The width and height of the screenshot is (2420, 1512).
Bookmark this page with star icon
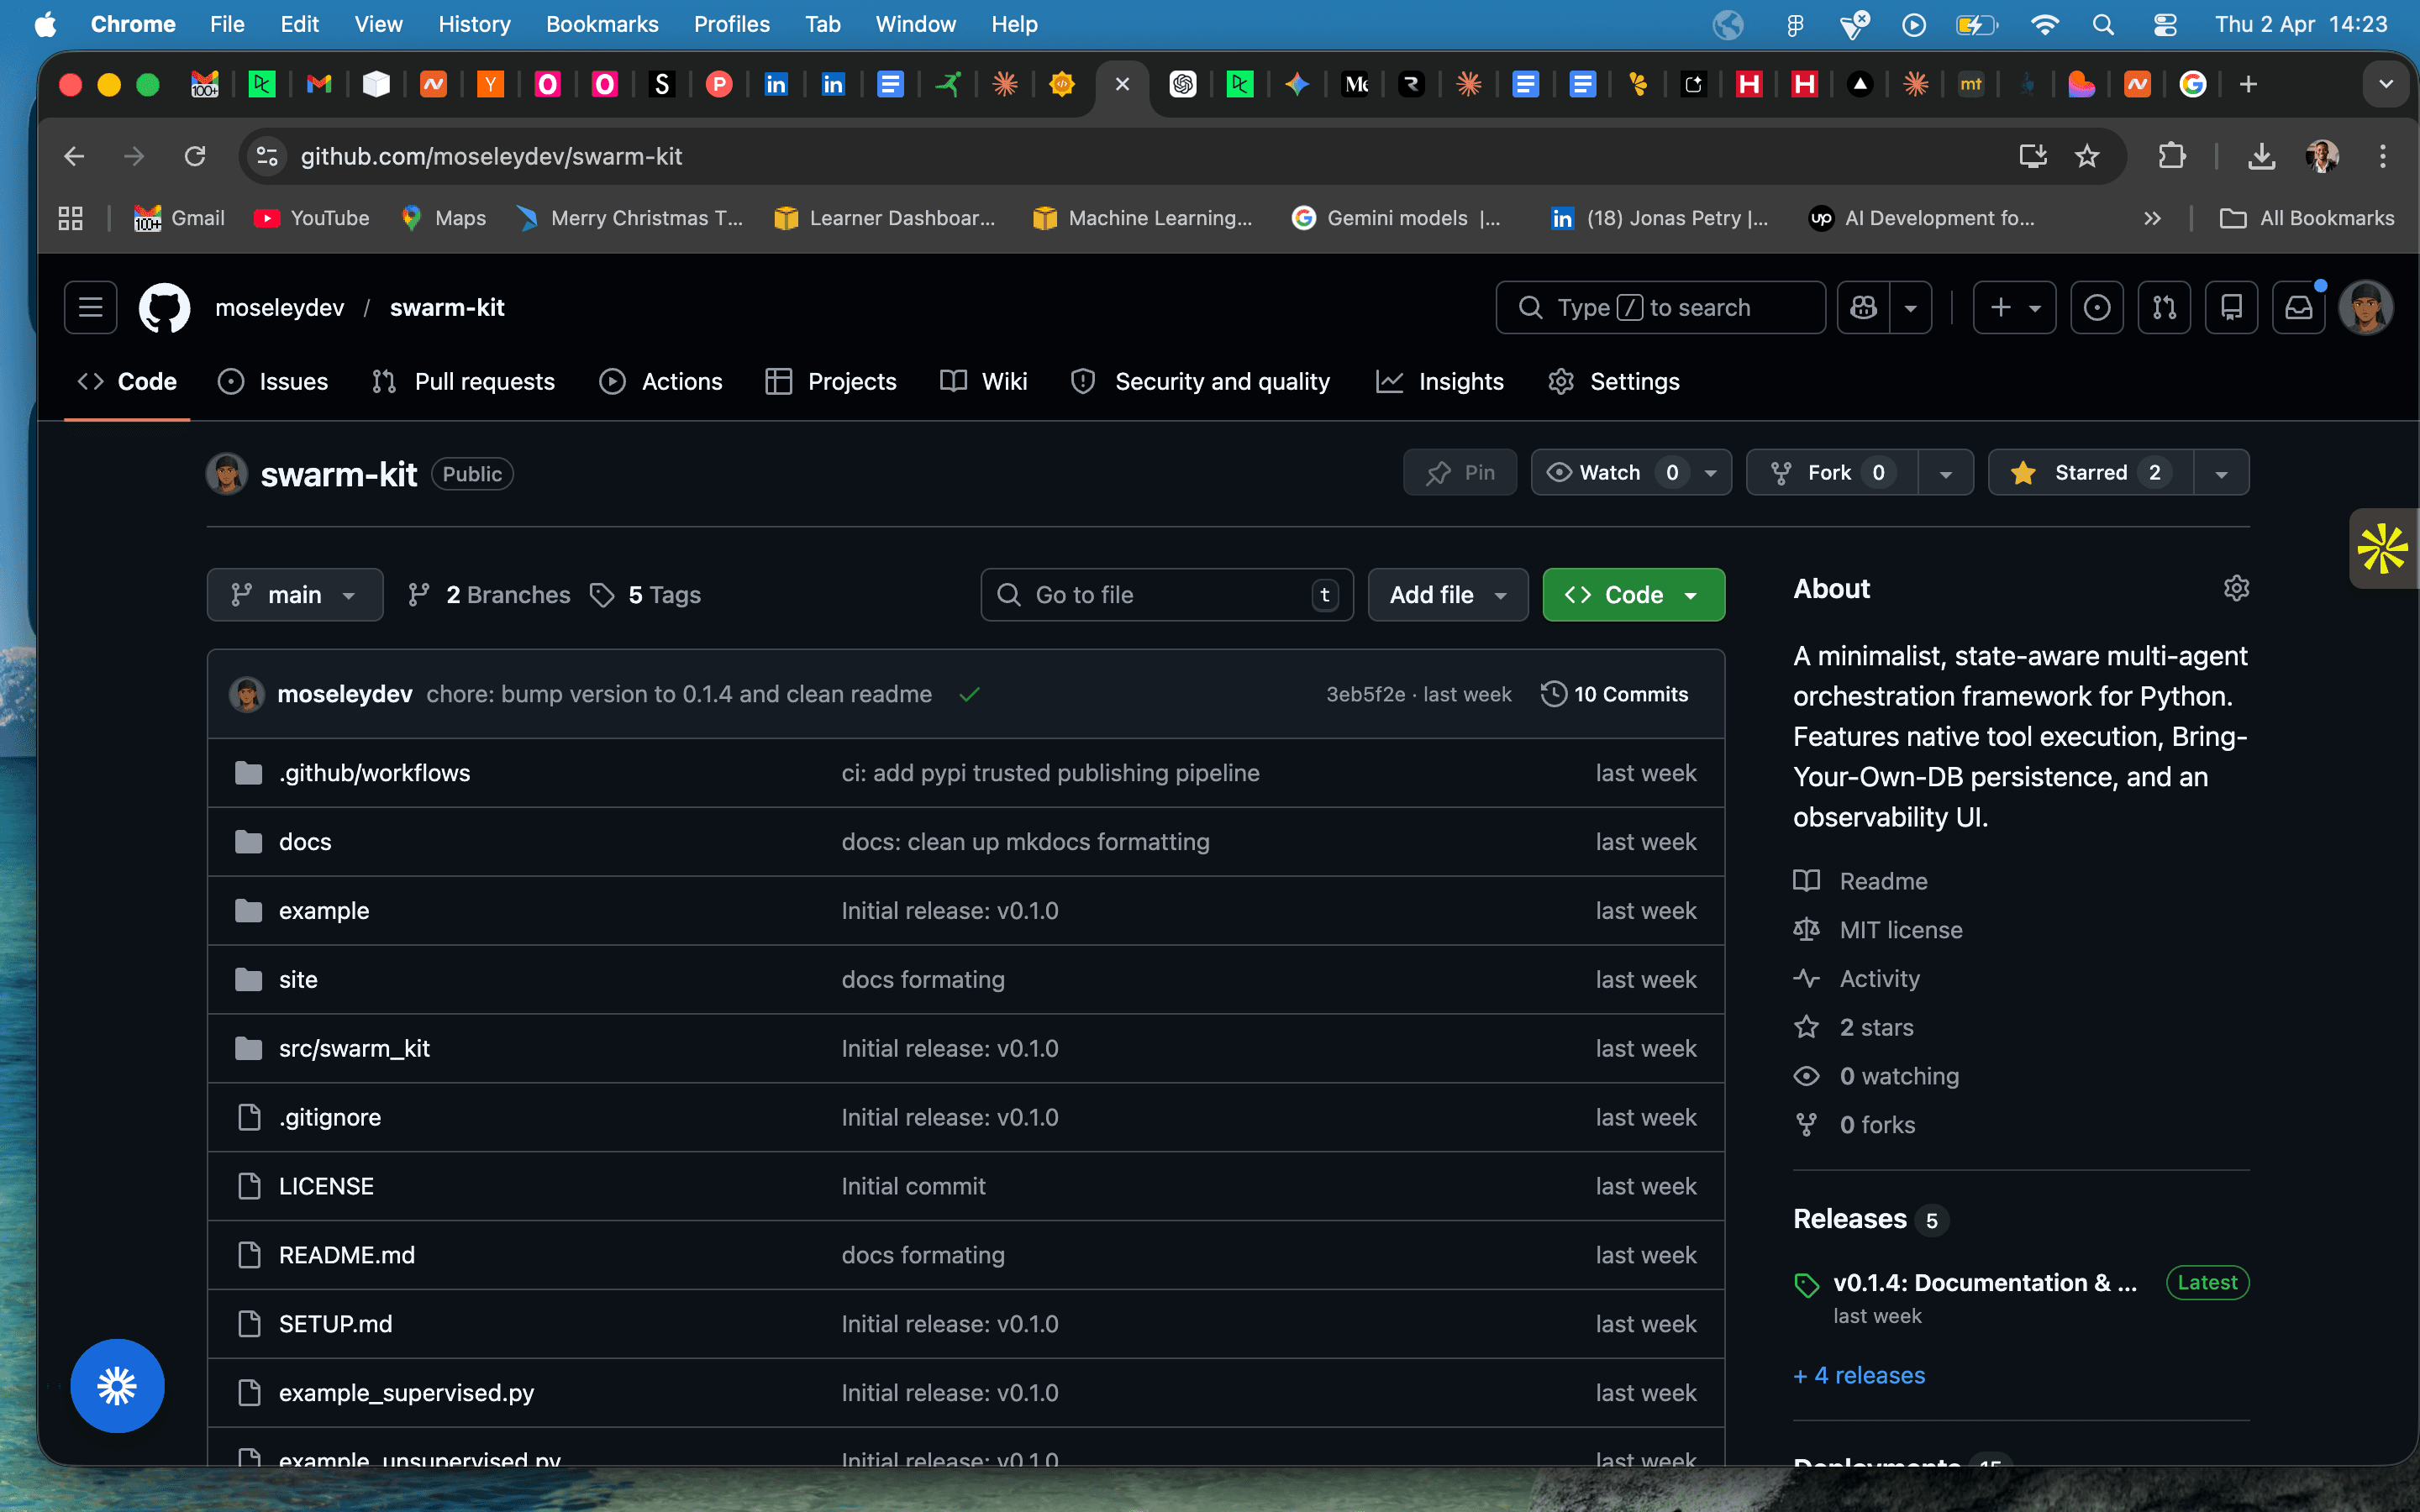pyautogui.click(x=2086, y=156)
